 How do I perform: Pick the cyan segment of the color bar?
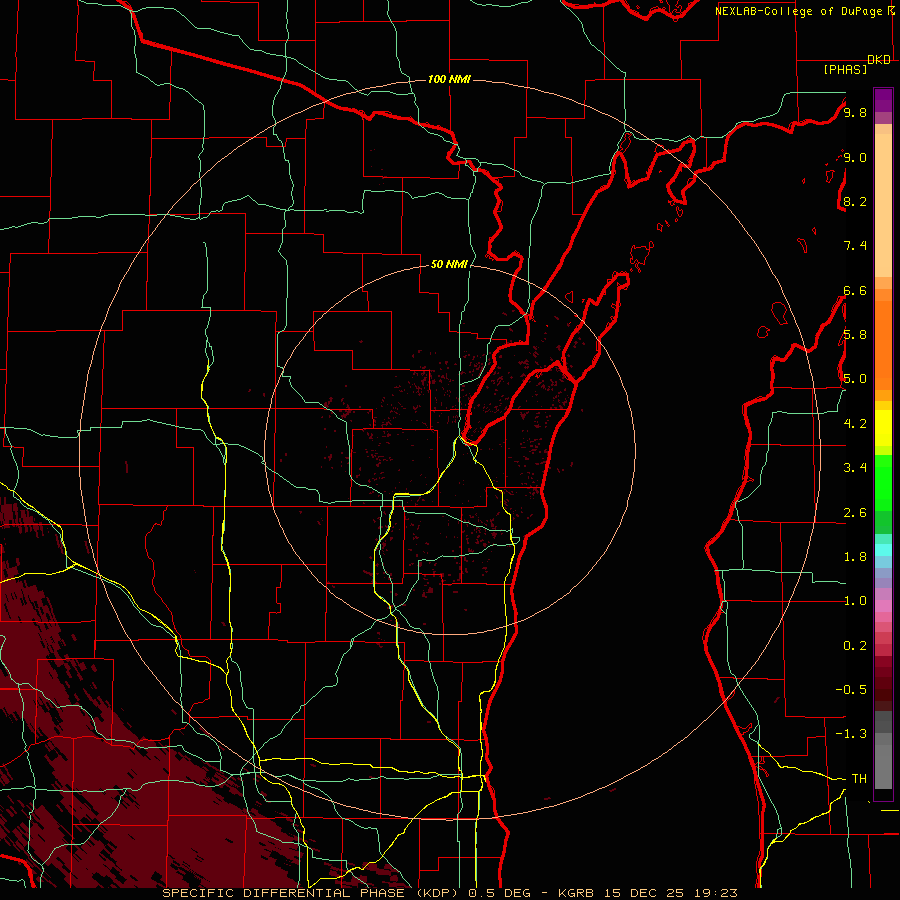[x=883, y=550]
